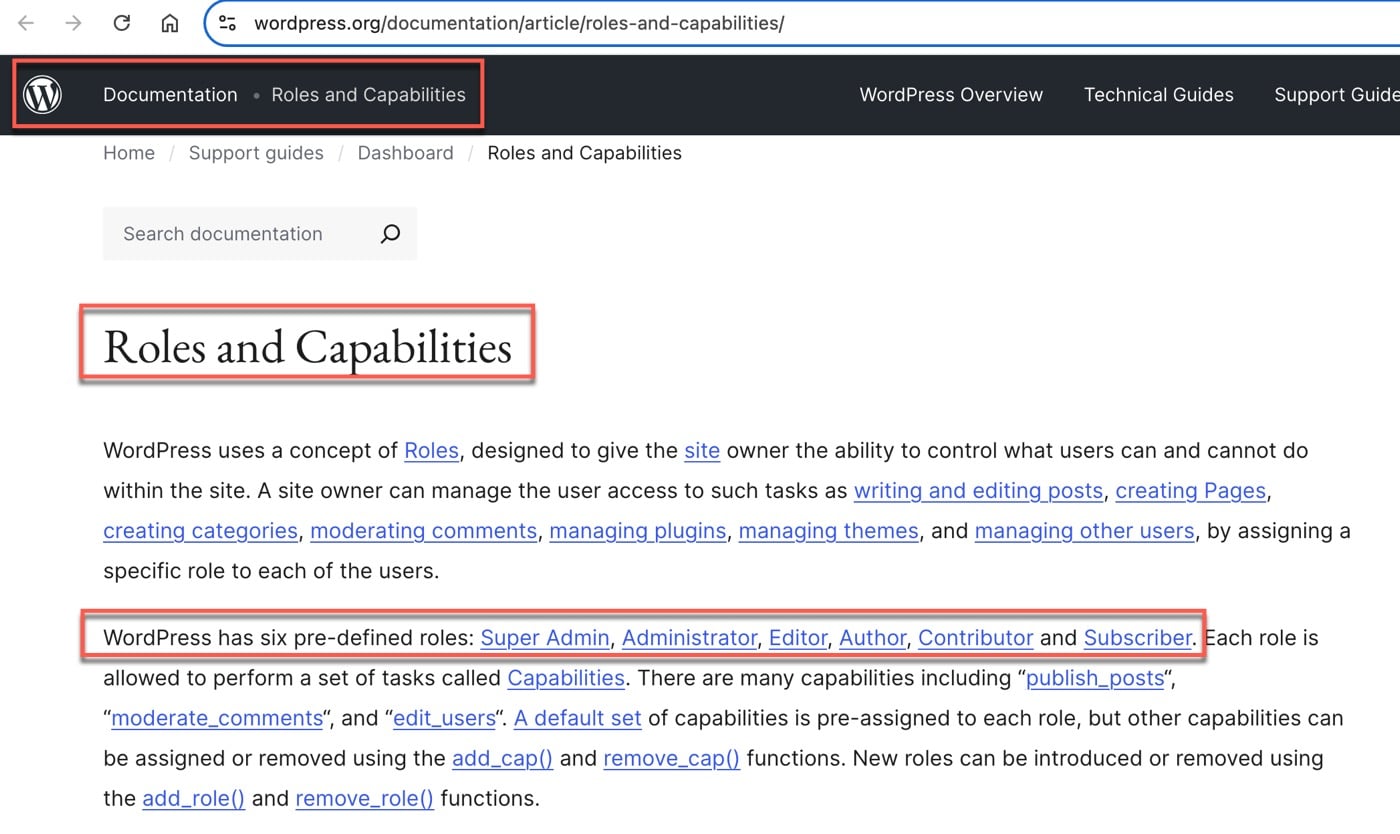Open the WordPress Overview menu item
The width and height of the screenshot is (1400, 834).
coord(951,95)
